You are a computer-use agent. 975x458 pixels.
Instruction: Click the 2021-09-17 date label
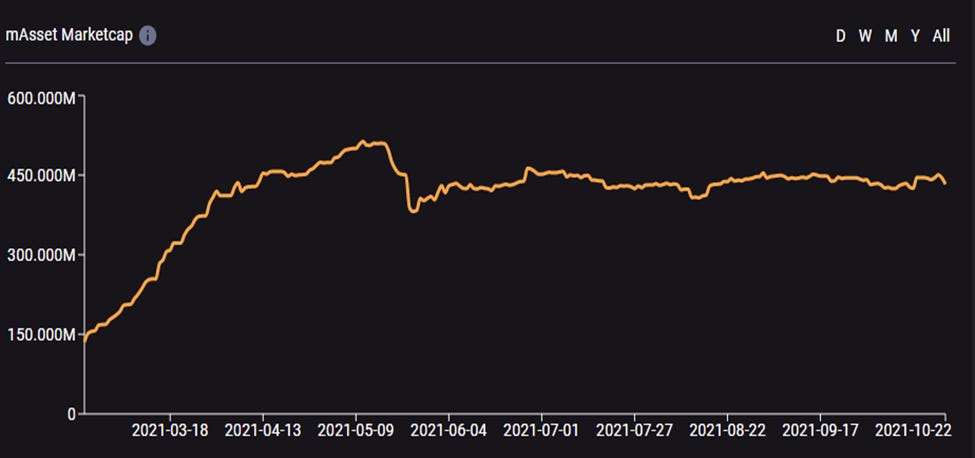coord(820,430)
